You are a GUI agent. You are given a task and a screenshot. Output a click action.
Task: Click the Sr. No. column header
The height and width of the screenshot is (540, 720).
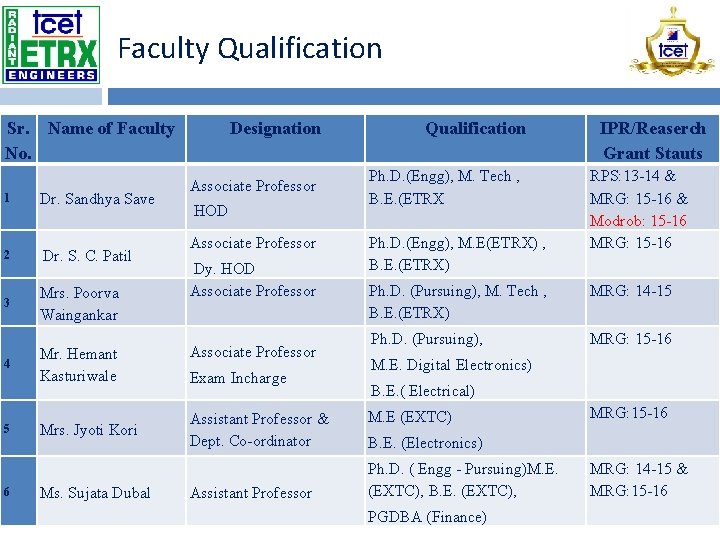tap(18, 140)
